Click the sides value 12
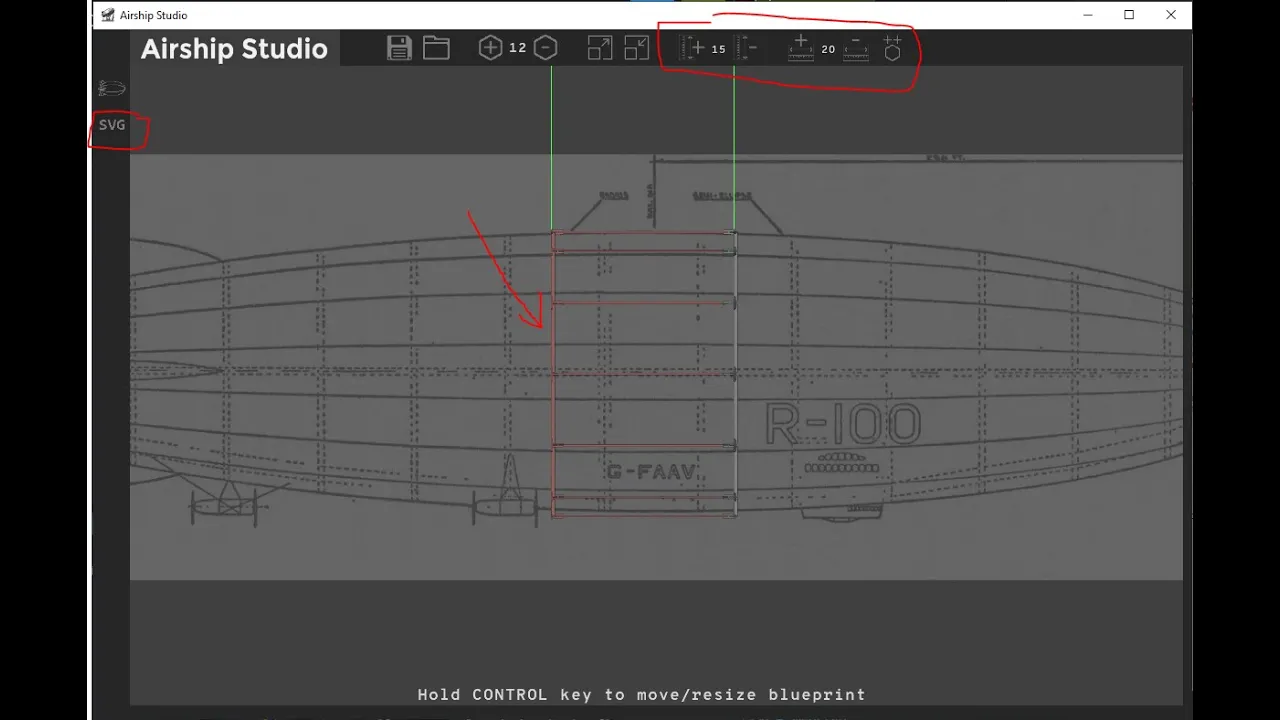This screenshot has width=1280, height=720. pos(517,48)
